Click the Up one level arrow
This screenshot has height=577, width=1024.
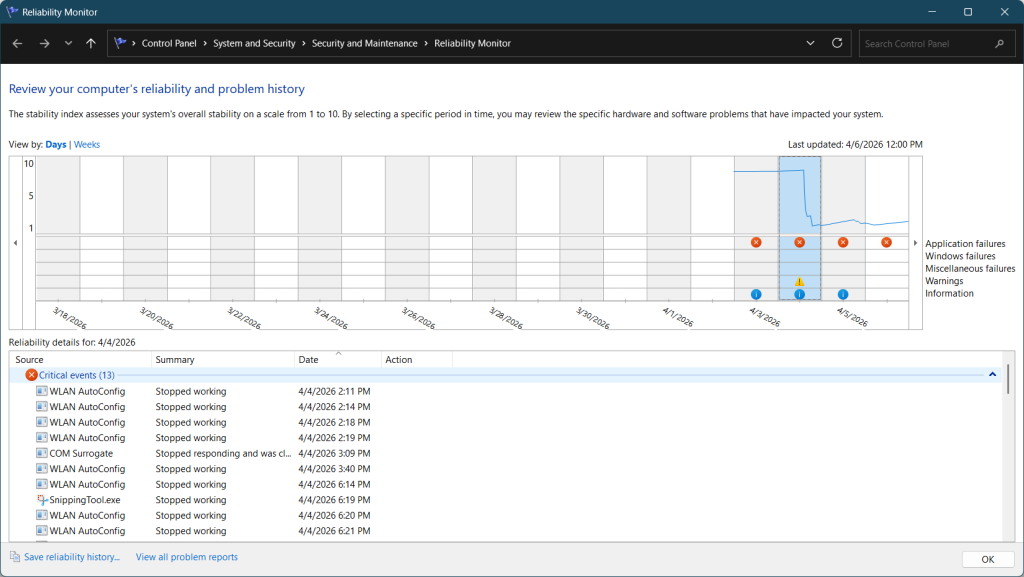[x=91, y=44]
